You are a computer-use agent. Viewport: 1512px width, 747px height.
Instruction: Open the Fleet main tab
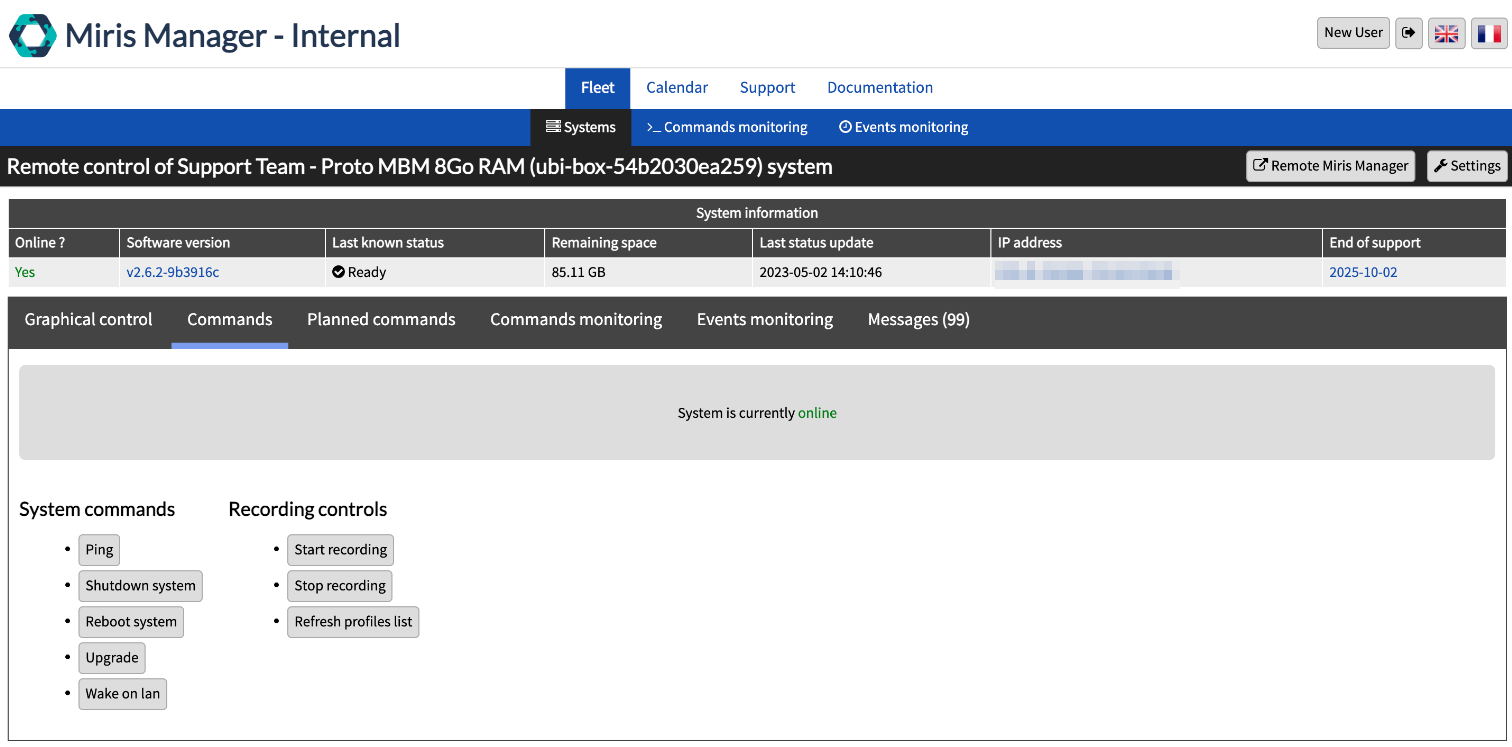pyautogui.click(x=597, y=88)
